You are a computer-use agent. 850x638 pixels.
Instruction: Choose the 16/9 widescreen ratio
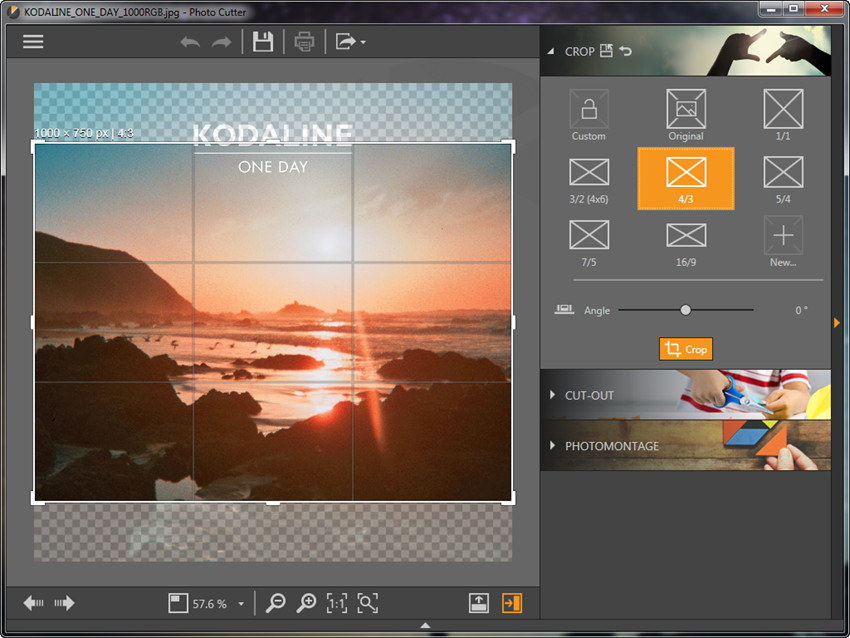686,244
